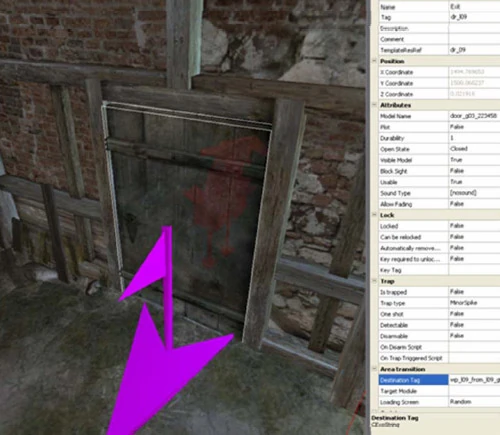
Task: Click the empty Key Tag value field
Action: pos(474,270)
